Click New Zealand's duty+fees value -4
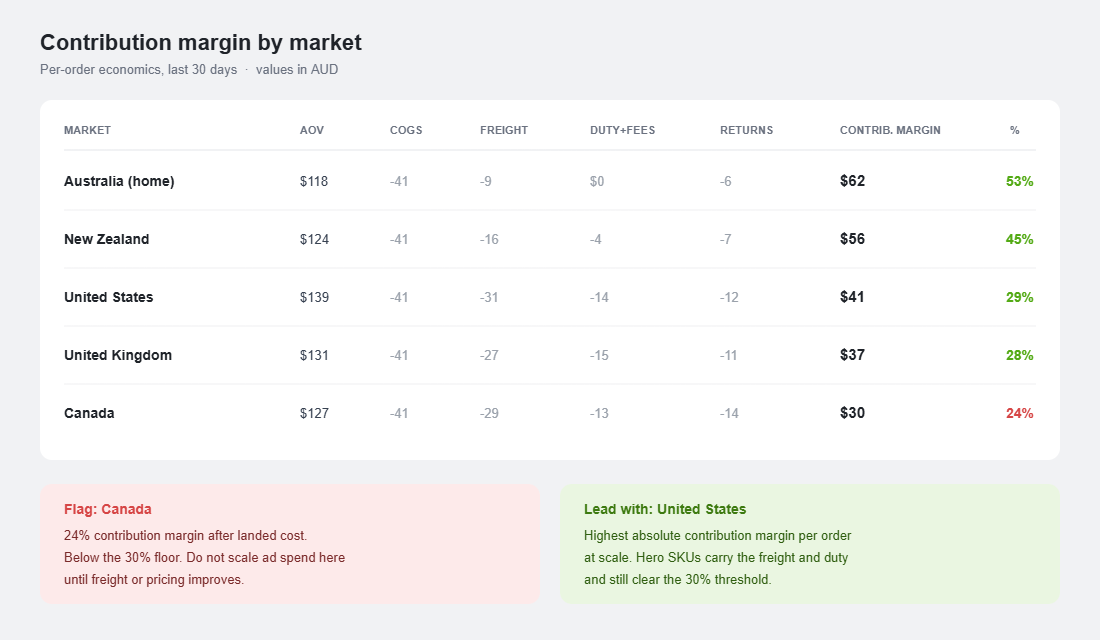1100x640 pixels. click(x=596, y=239)
